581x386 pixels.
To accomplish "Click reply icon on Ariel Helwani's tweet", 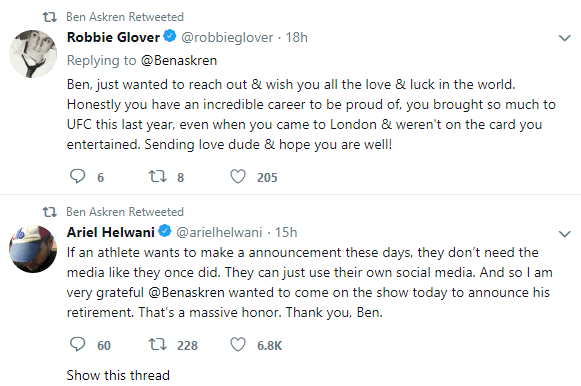I will [77, 345].
